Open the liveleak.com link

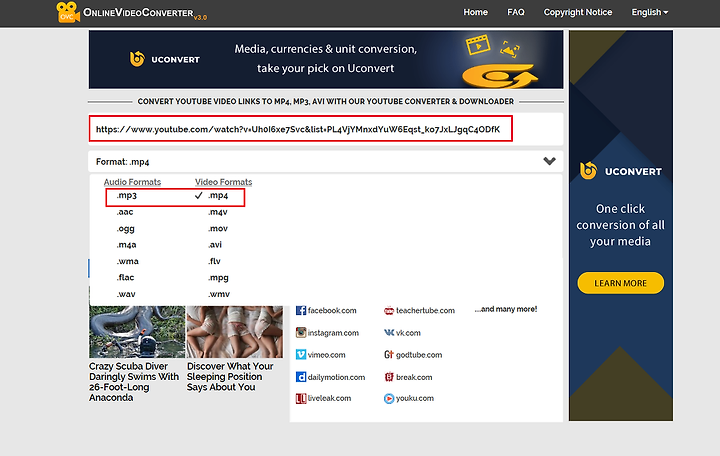tap(329, 398)
